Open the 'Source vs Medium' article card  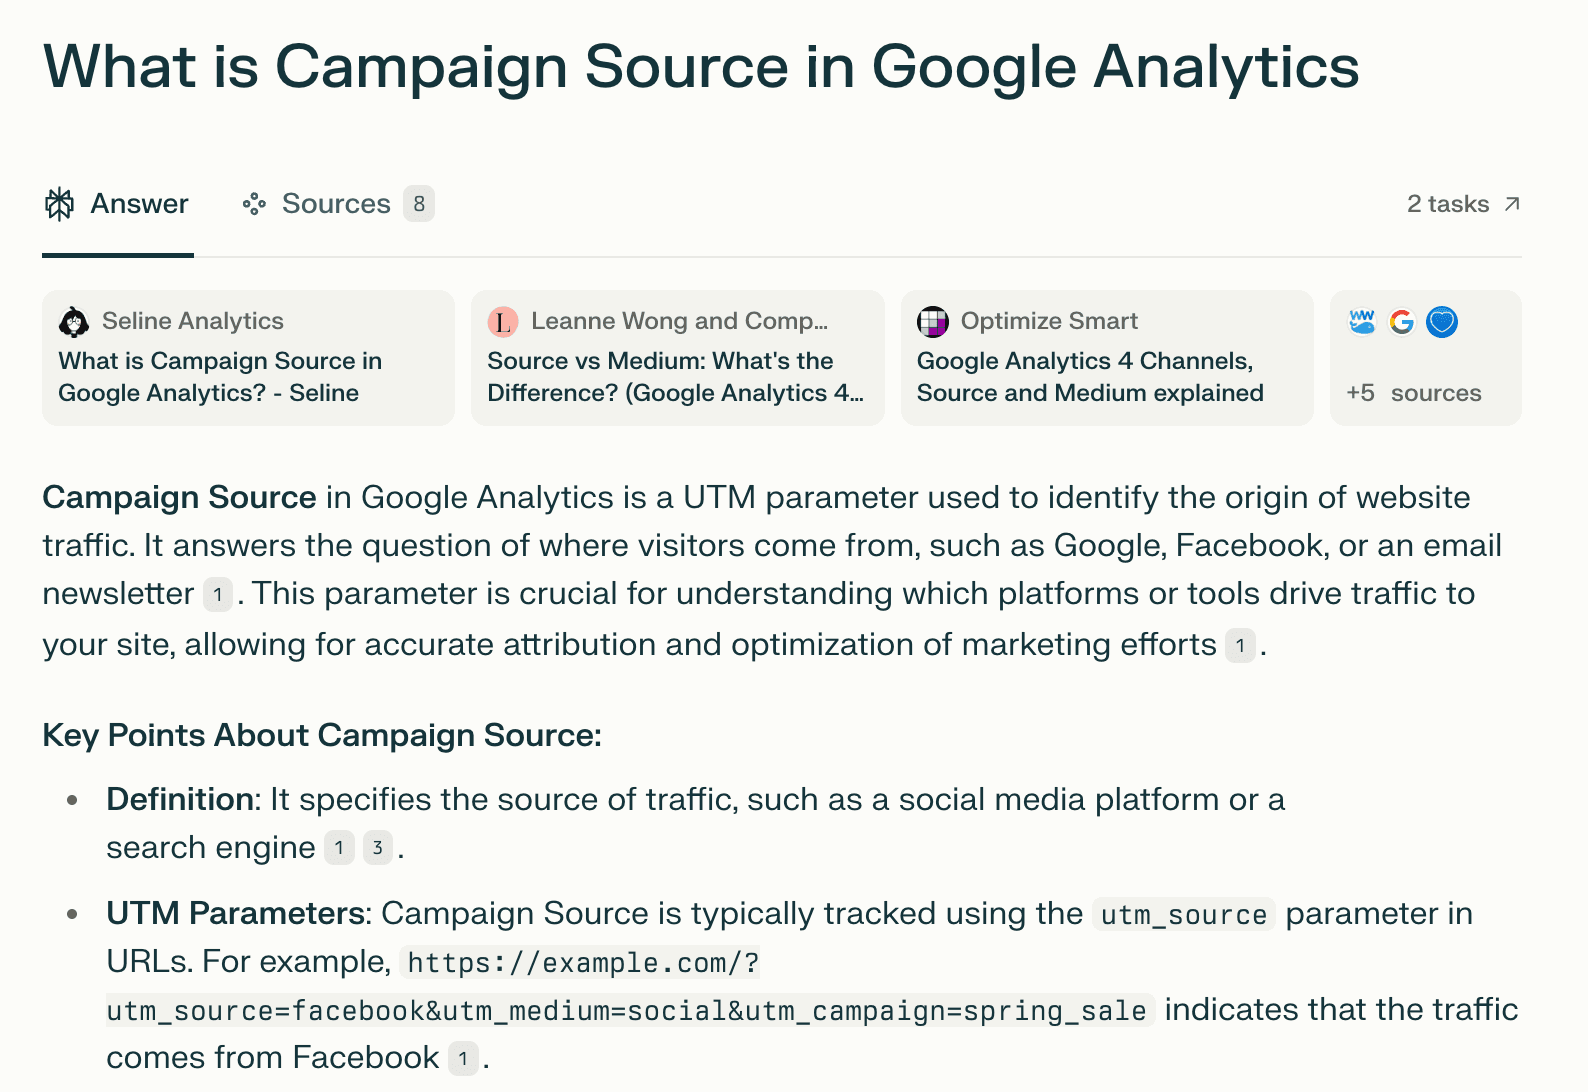coord(677,358)
